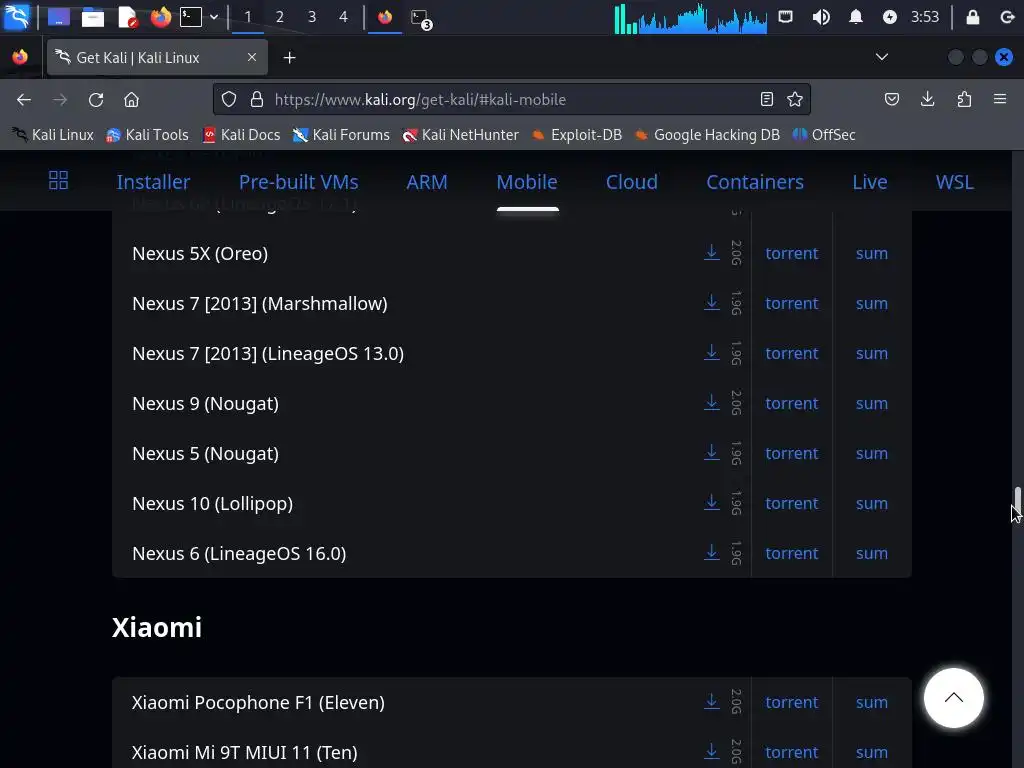This screenshot has width=1024, height=768.
Task: Show notifications via the bell icon
Action: pos(856,17)
